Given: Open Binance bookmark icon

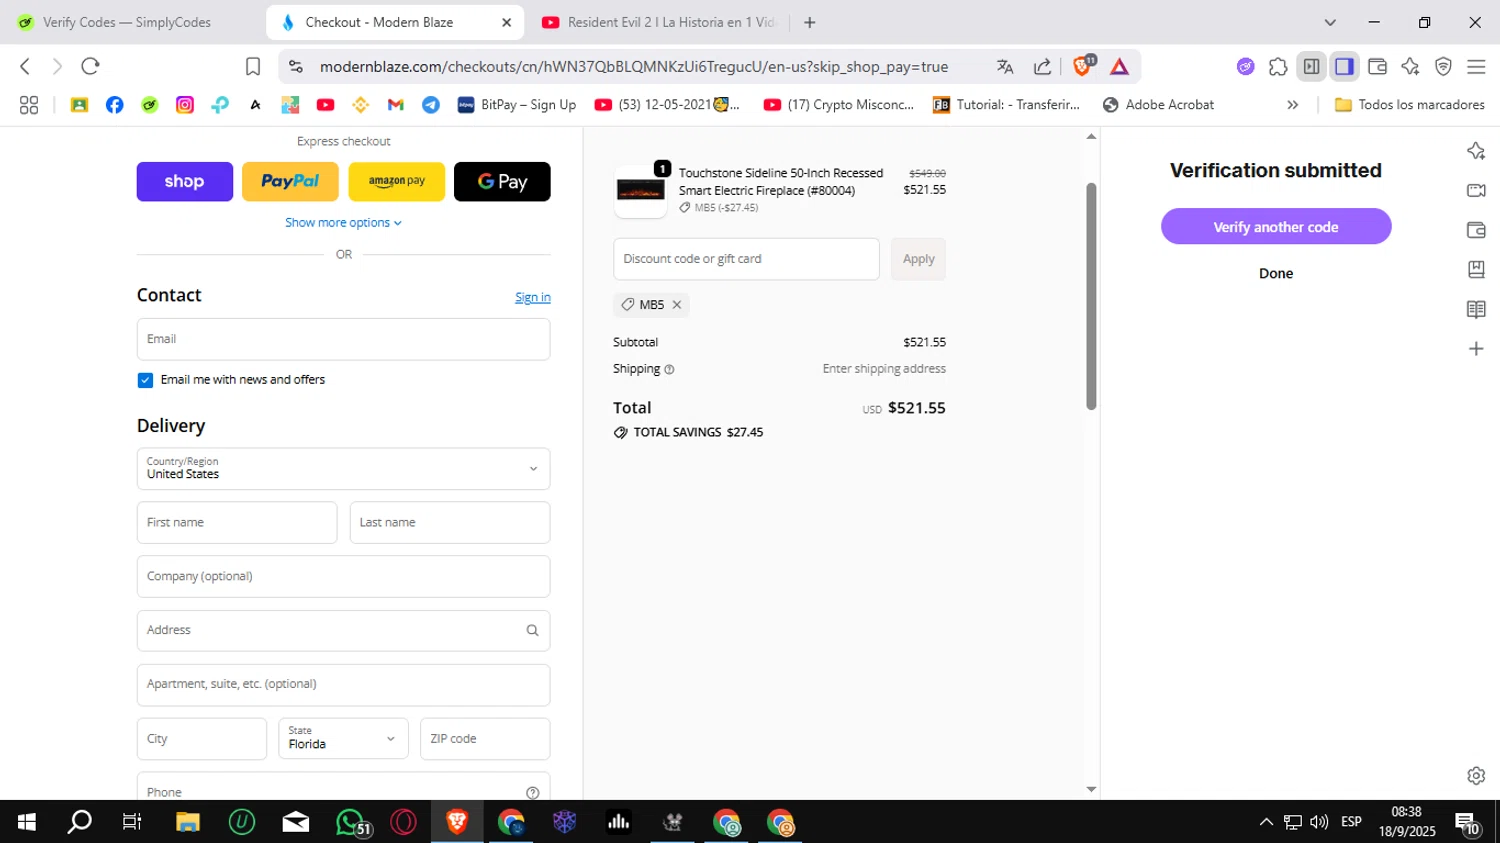Looking at the screenshot, I should [361, 105].
